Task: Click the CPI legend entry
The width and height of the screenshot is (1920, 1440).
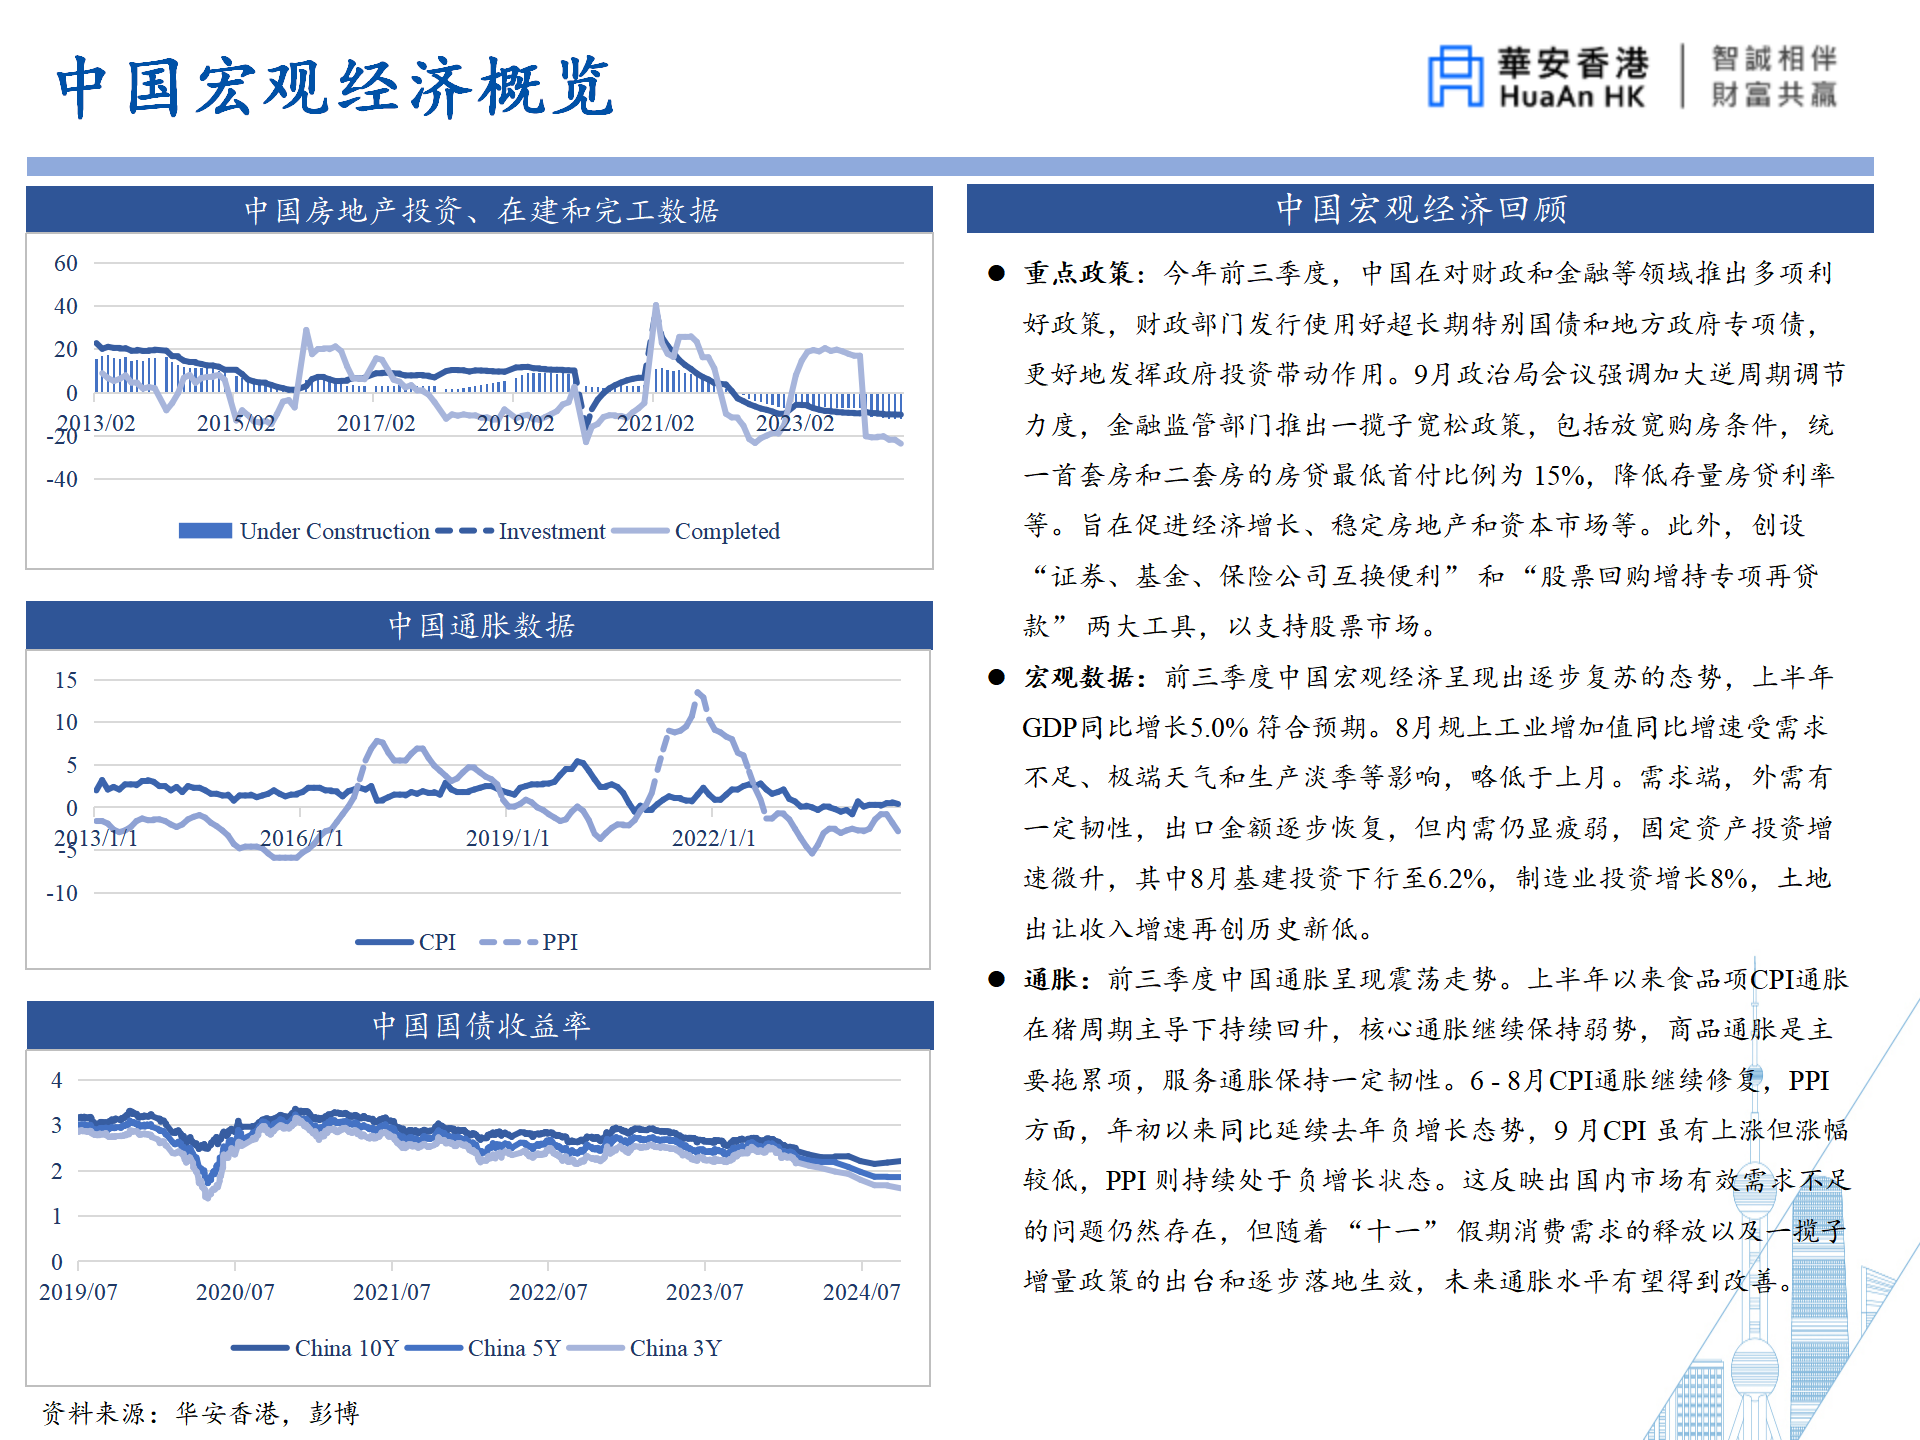Action: pos(406,942)
